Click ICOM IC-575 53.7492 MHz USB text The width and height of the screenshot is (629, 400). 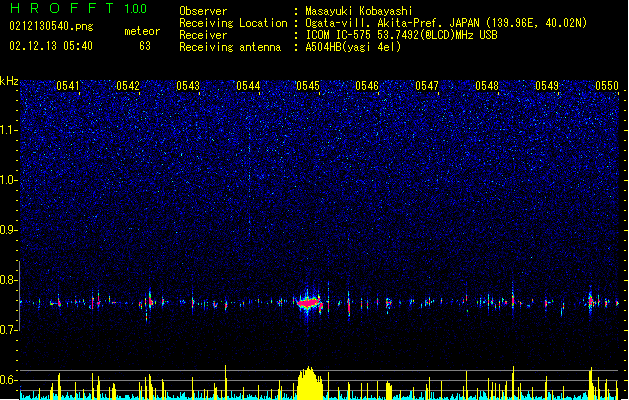point(401,35)
